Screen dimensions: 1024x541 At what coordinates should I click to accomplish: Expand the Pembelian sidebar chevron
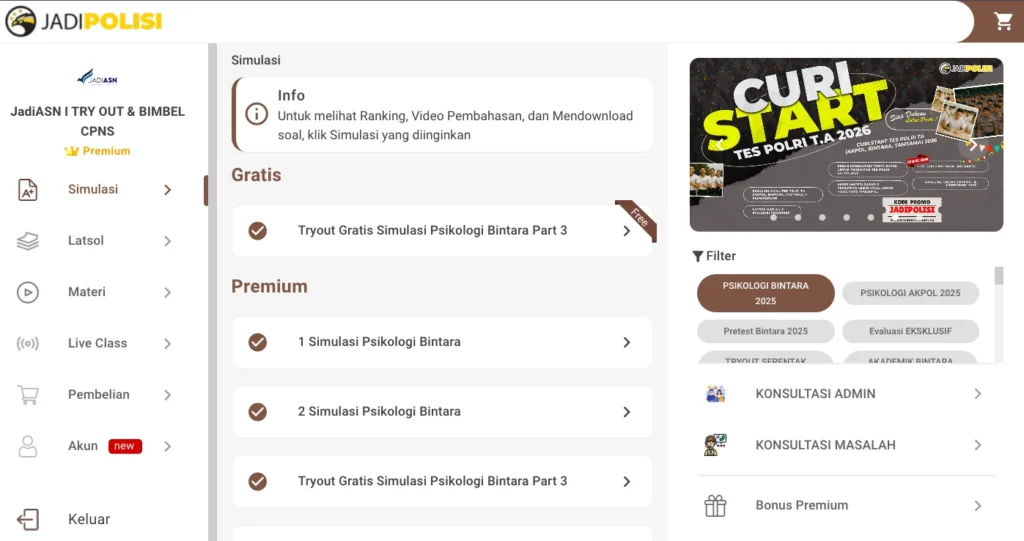(x=167, y=395)
